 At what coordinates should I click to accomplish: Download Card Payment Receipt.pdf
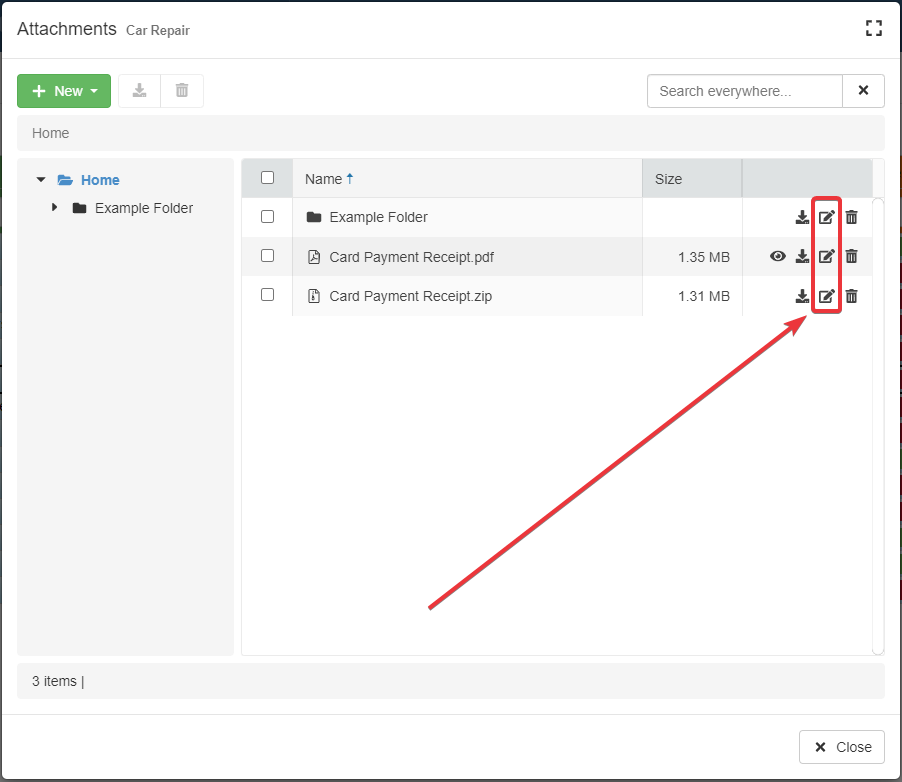coord(802,256)
